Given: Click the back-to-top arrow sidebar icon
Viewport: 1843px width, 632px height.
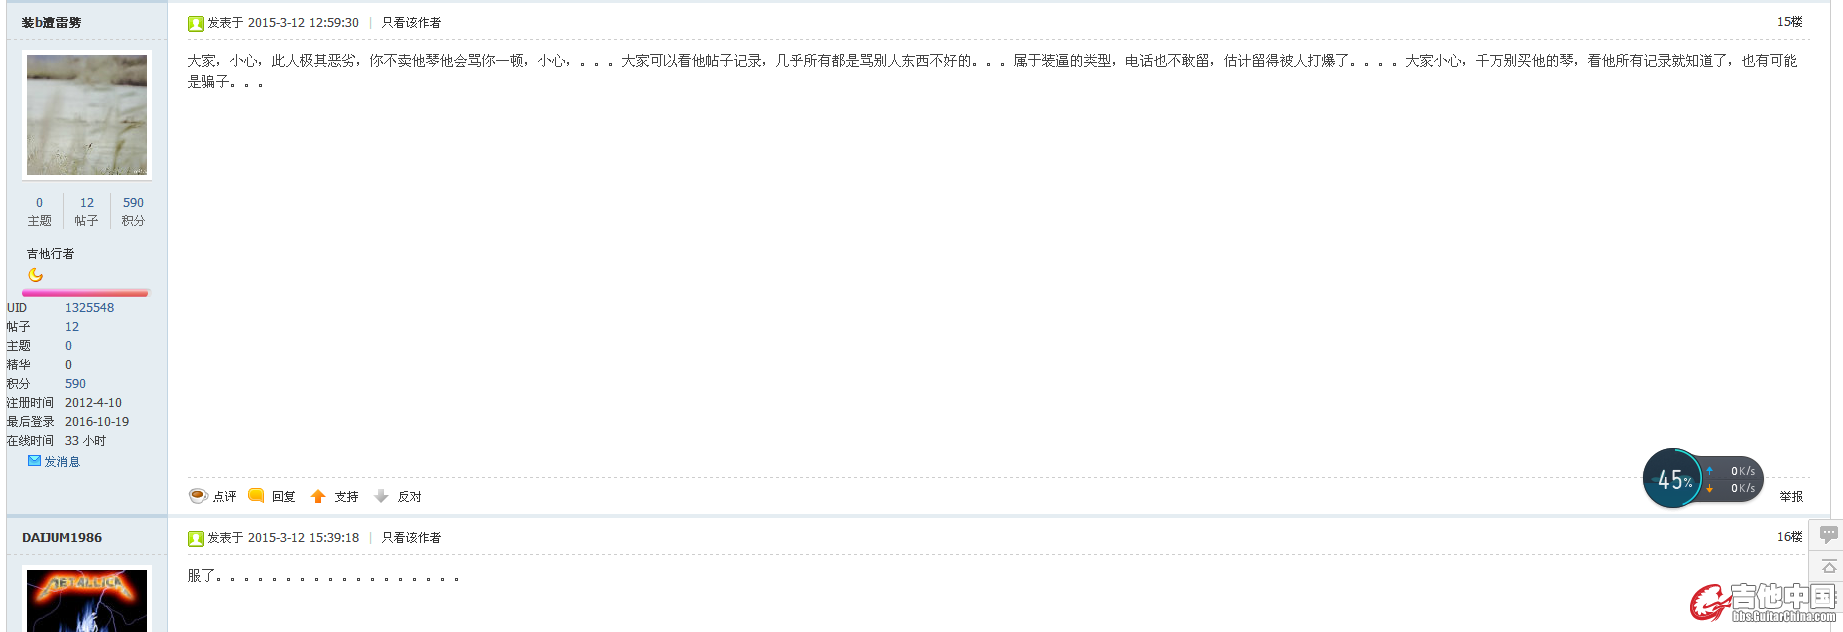Looking at the screenshot, I should pyautogui.click(x=1829, y=566).
